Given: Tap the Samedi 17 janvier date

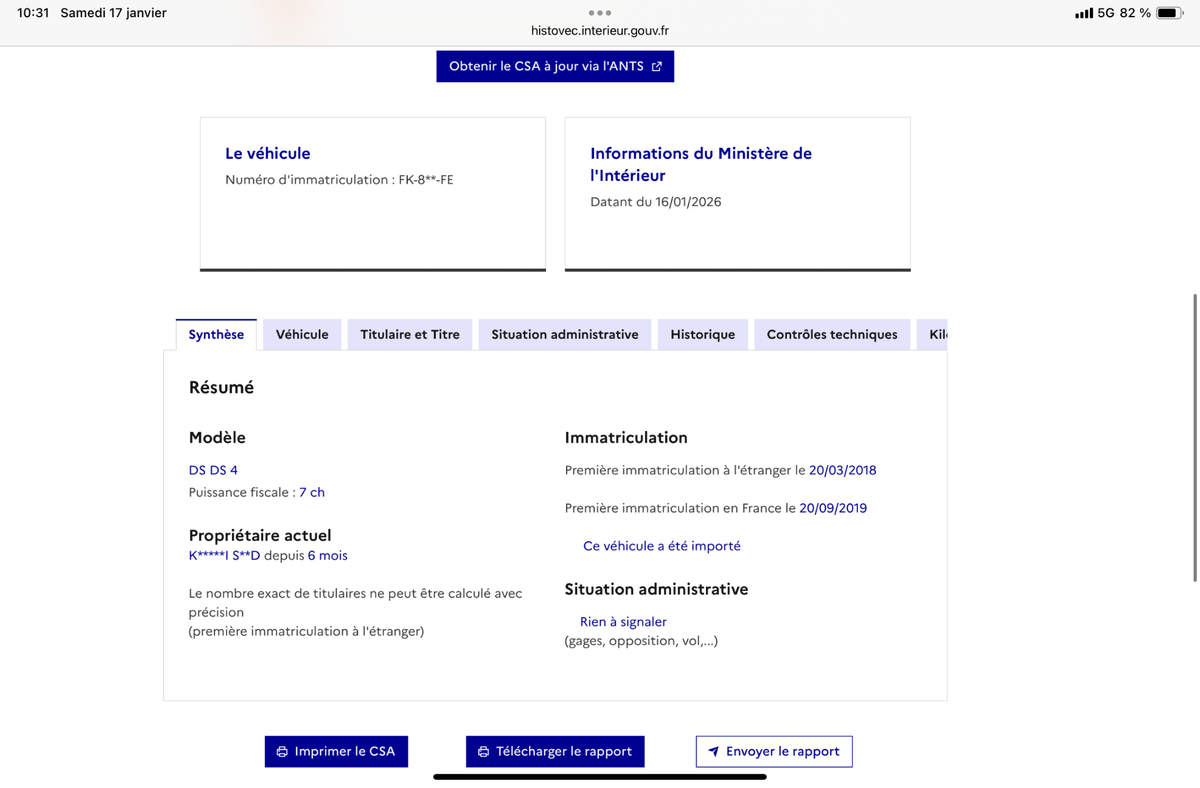Looking at the screenshot, I should click(113, 13).
